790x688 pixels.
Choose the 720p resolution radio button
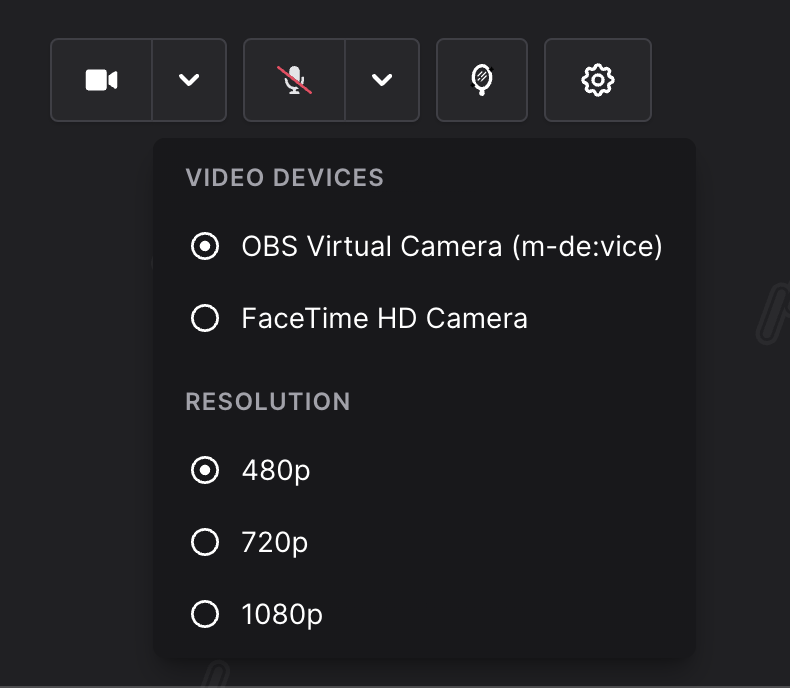pos(205,542)
